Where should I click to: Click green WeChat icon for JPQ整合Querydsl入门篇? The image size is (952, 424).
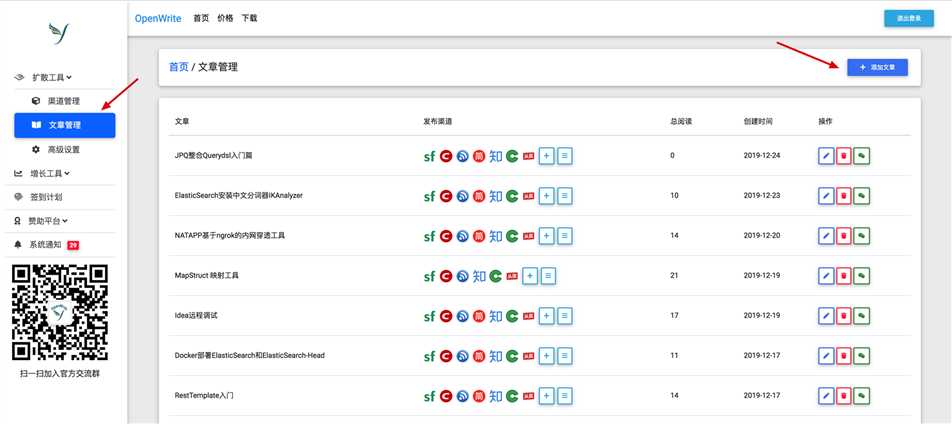click(862, 156)
